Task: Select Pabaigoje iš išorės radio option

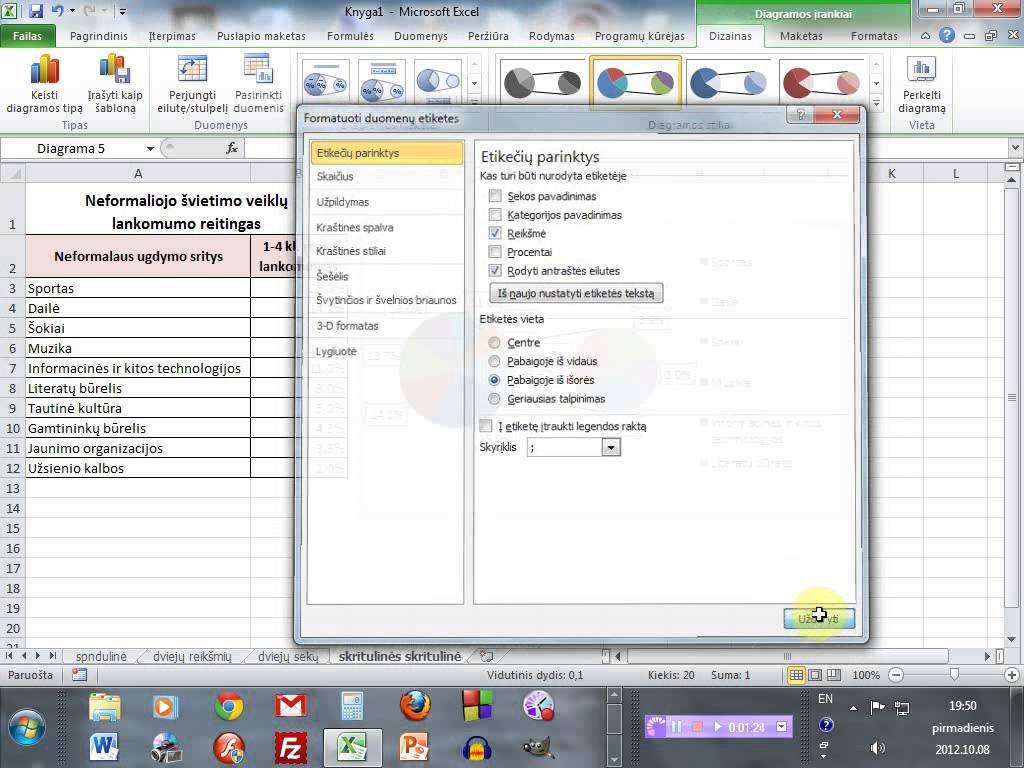Action: click(494, 380)
